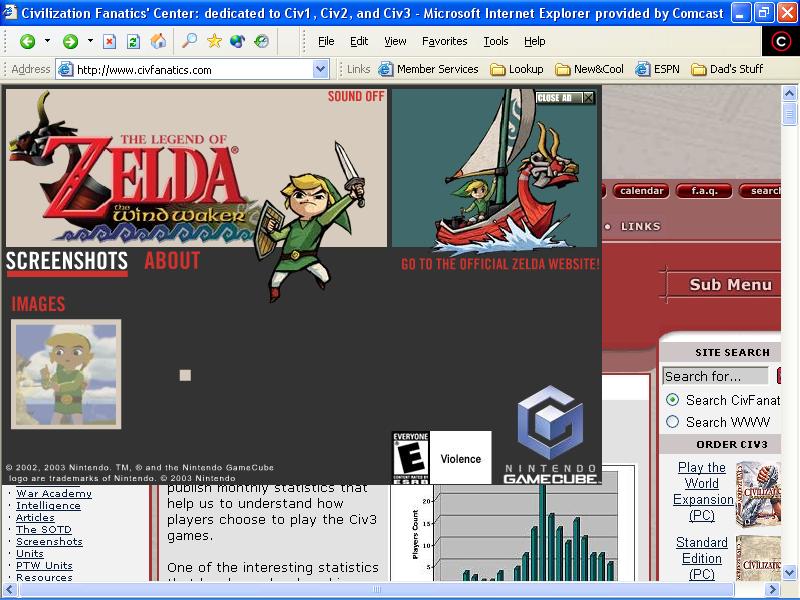The image size is (800, 600).
Task: Open the PTW Units sidebar link
Action: coord(44,565)
